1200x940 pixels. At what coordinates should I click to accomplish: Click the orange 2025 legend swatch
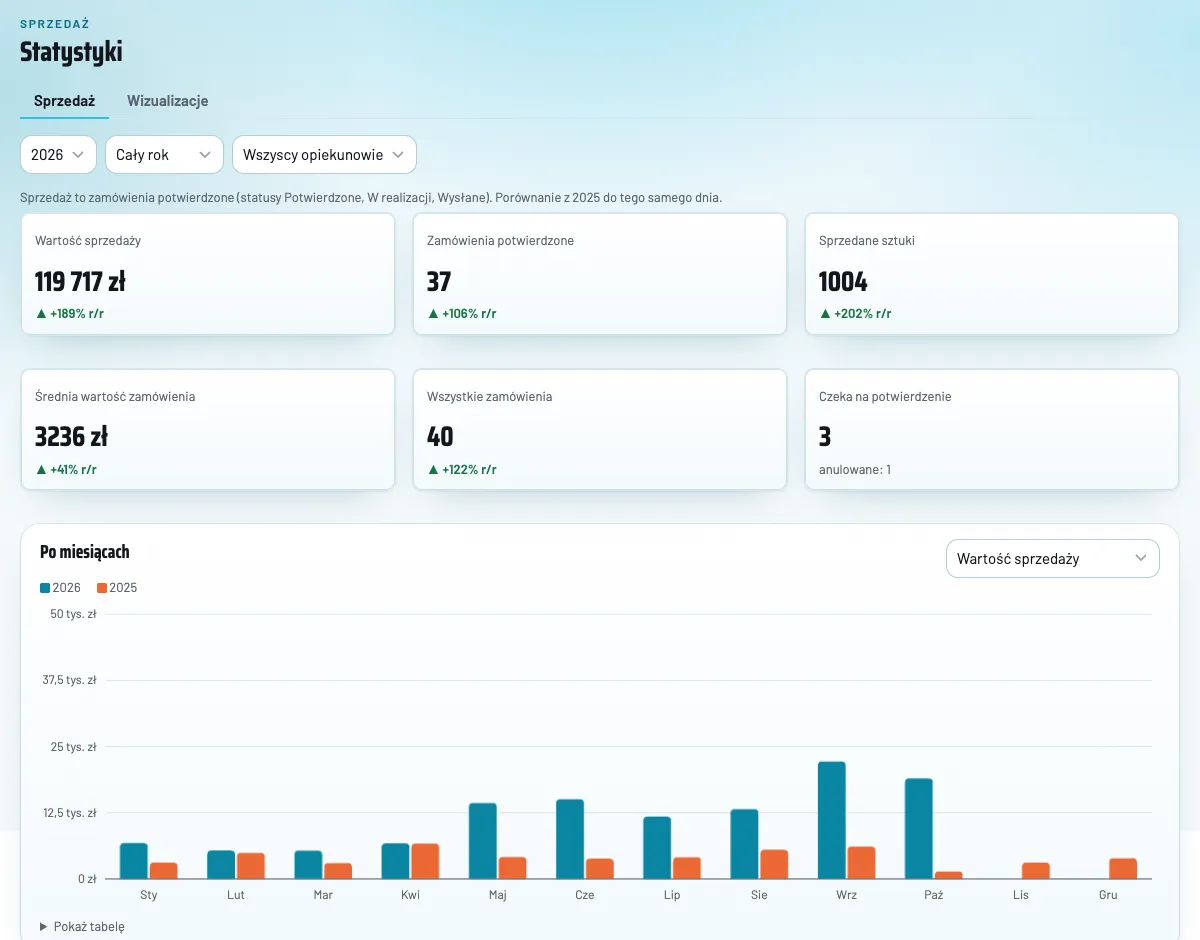pyautogui.click(x=102, y=588)
